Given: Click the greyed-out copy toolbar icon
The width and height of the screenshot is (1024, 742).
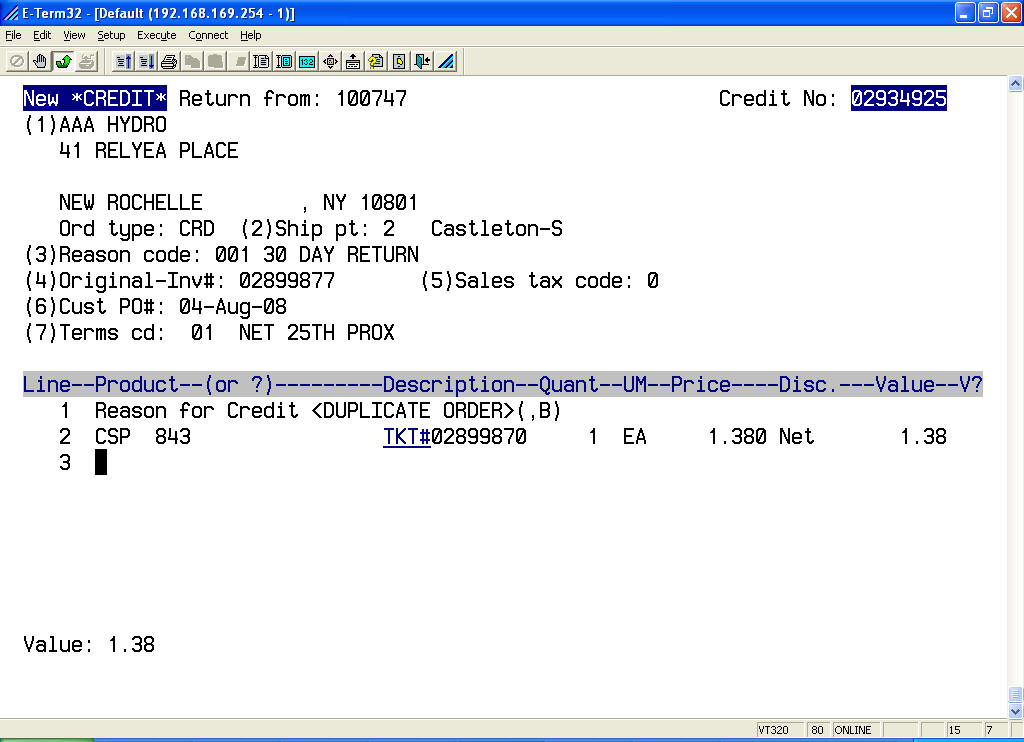Looking at the screenshot, I should [x=192, y=61].
